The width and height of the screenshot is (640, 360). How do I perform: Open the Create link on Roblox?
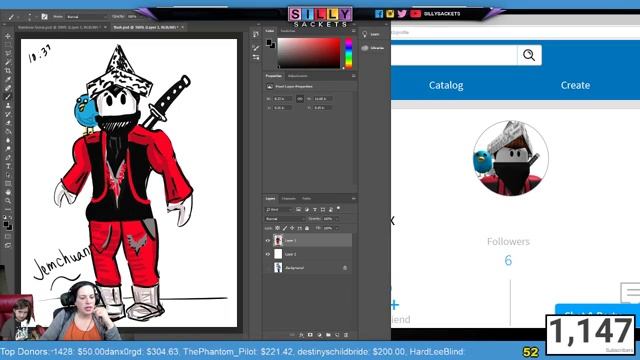[x=575, y=85]
